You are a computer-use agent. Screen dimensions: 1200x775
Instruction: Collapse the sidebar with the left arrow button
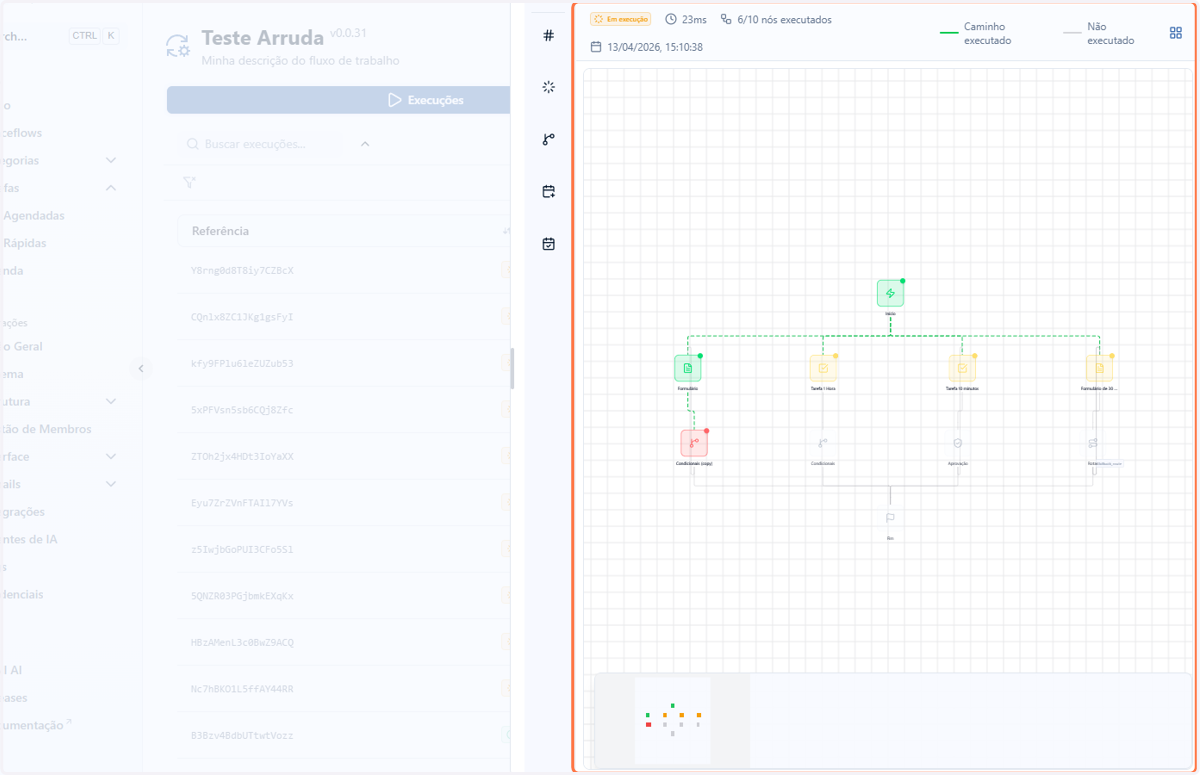[141, 368]
